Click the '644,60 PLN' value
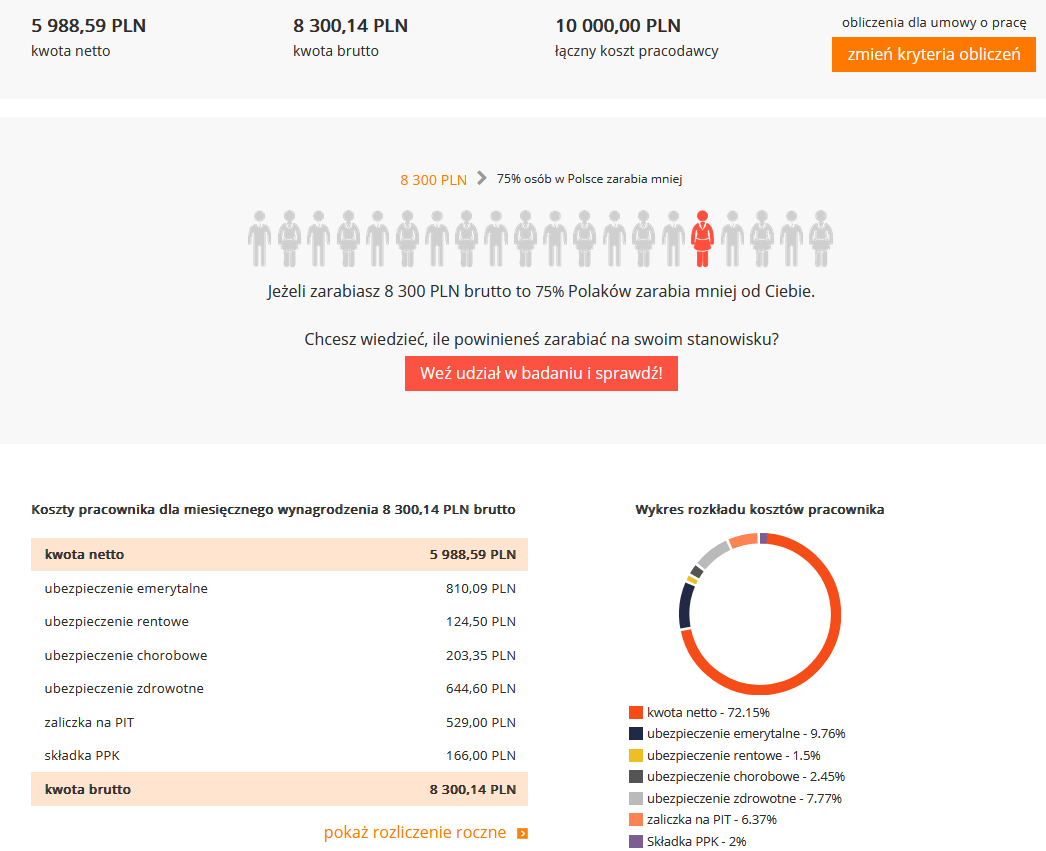Image resolution: width=1046 pixels, height=851 pixels. tap(480, 688)
